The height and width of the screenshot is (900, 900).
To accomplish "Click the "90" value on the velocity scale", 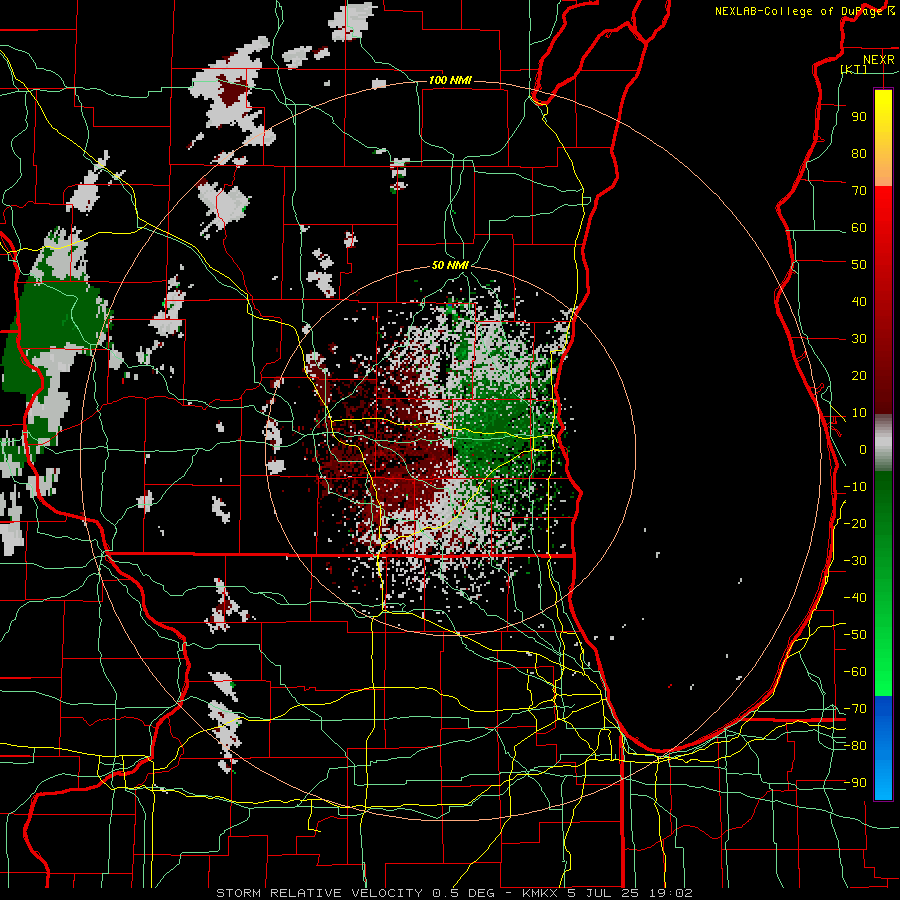I will [x=859, y=117].
